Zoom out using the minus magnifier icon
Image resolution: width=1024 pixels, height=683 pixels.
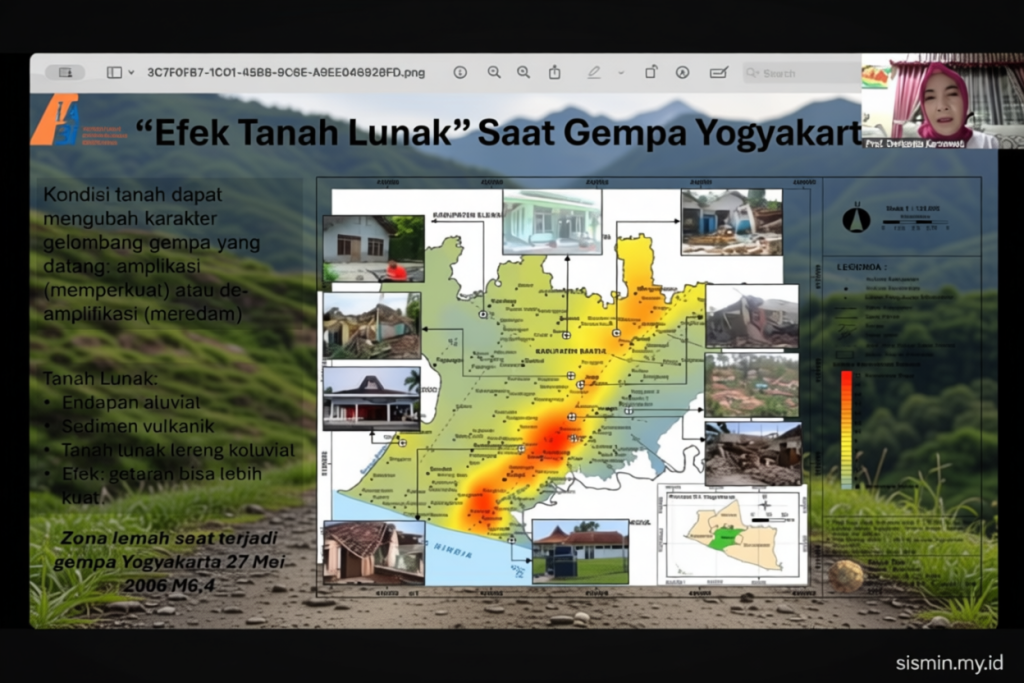pos(494,73)
